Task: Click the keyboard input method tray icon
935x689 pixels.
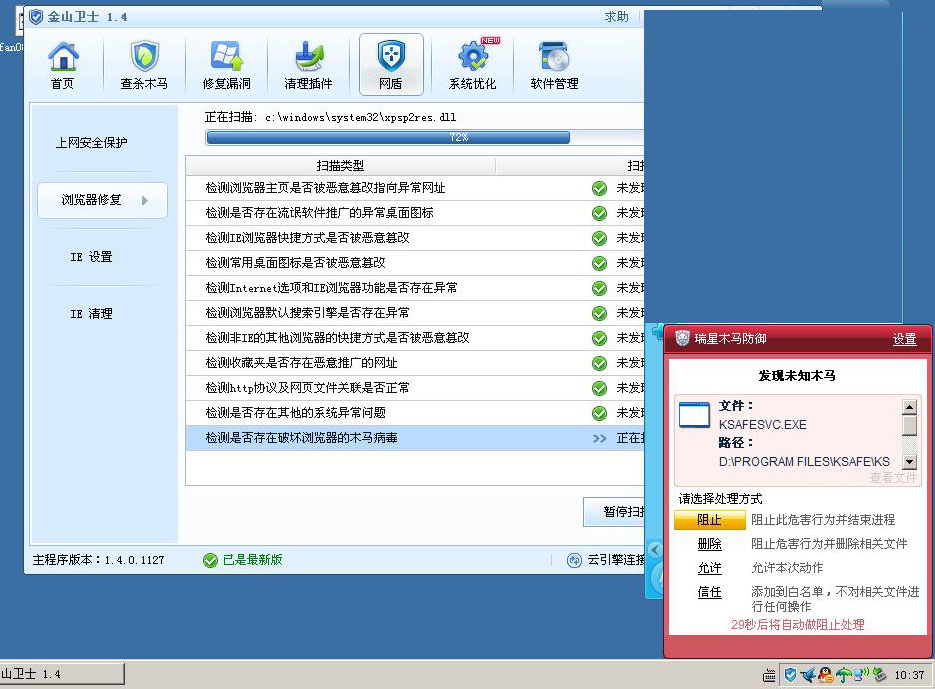Action: click(x=769, y=675)
